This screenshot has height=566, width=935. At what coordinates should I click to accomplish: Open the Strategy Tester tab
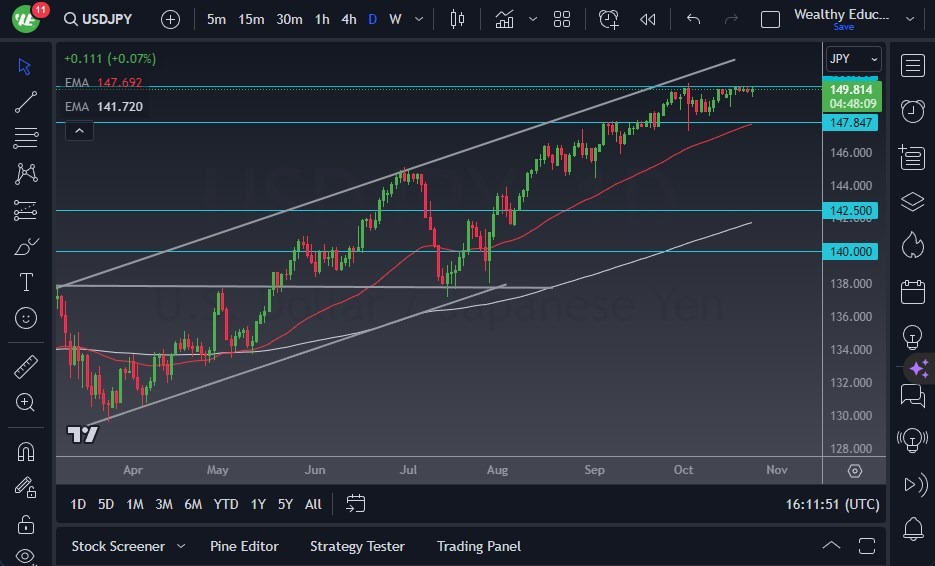[x=357, y=546]
